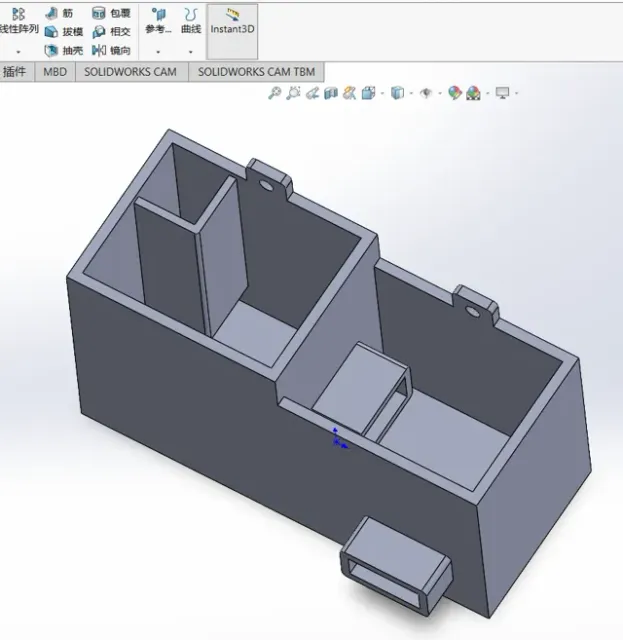Toggle the Hide/Show Items eye icon
This screenshot has width=623, height=640.
click(x=426, y=93)
